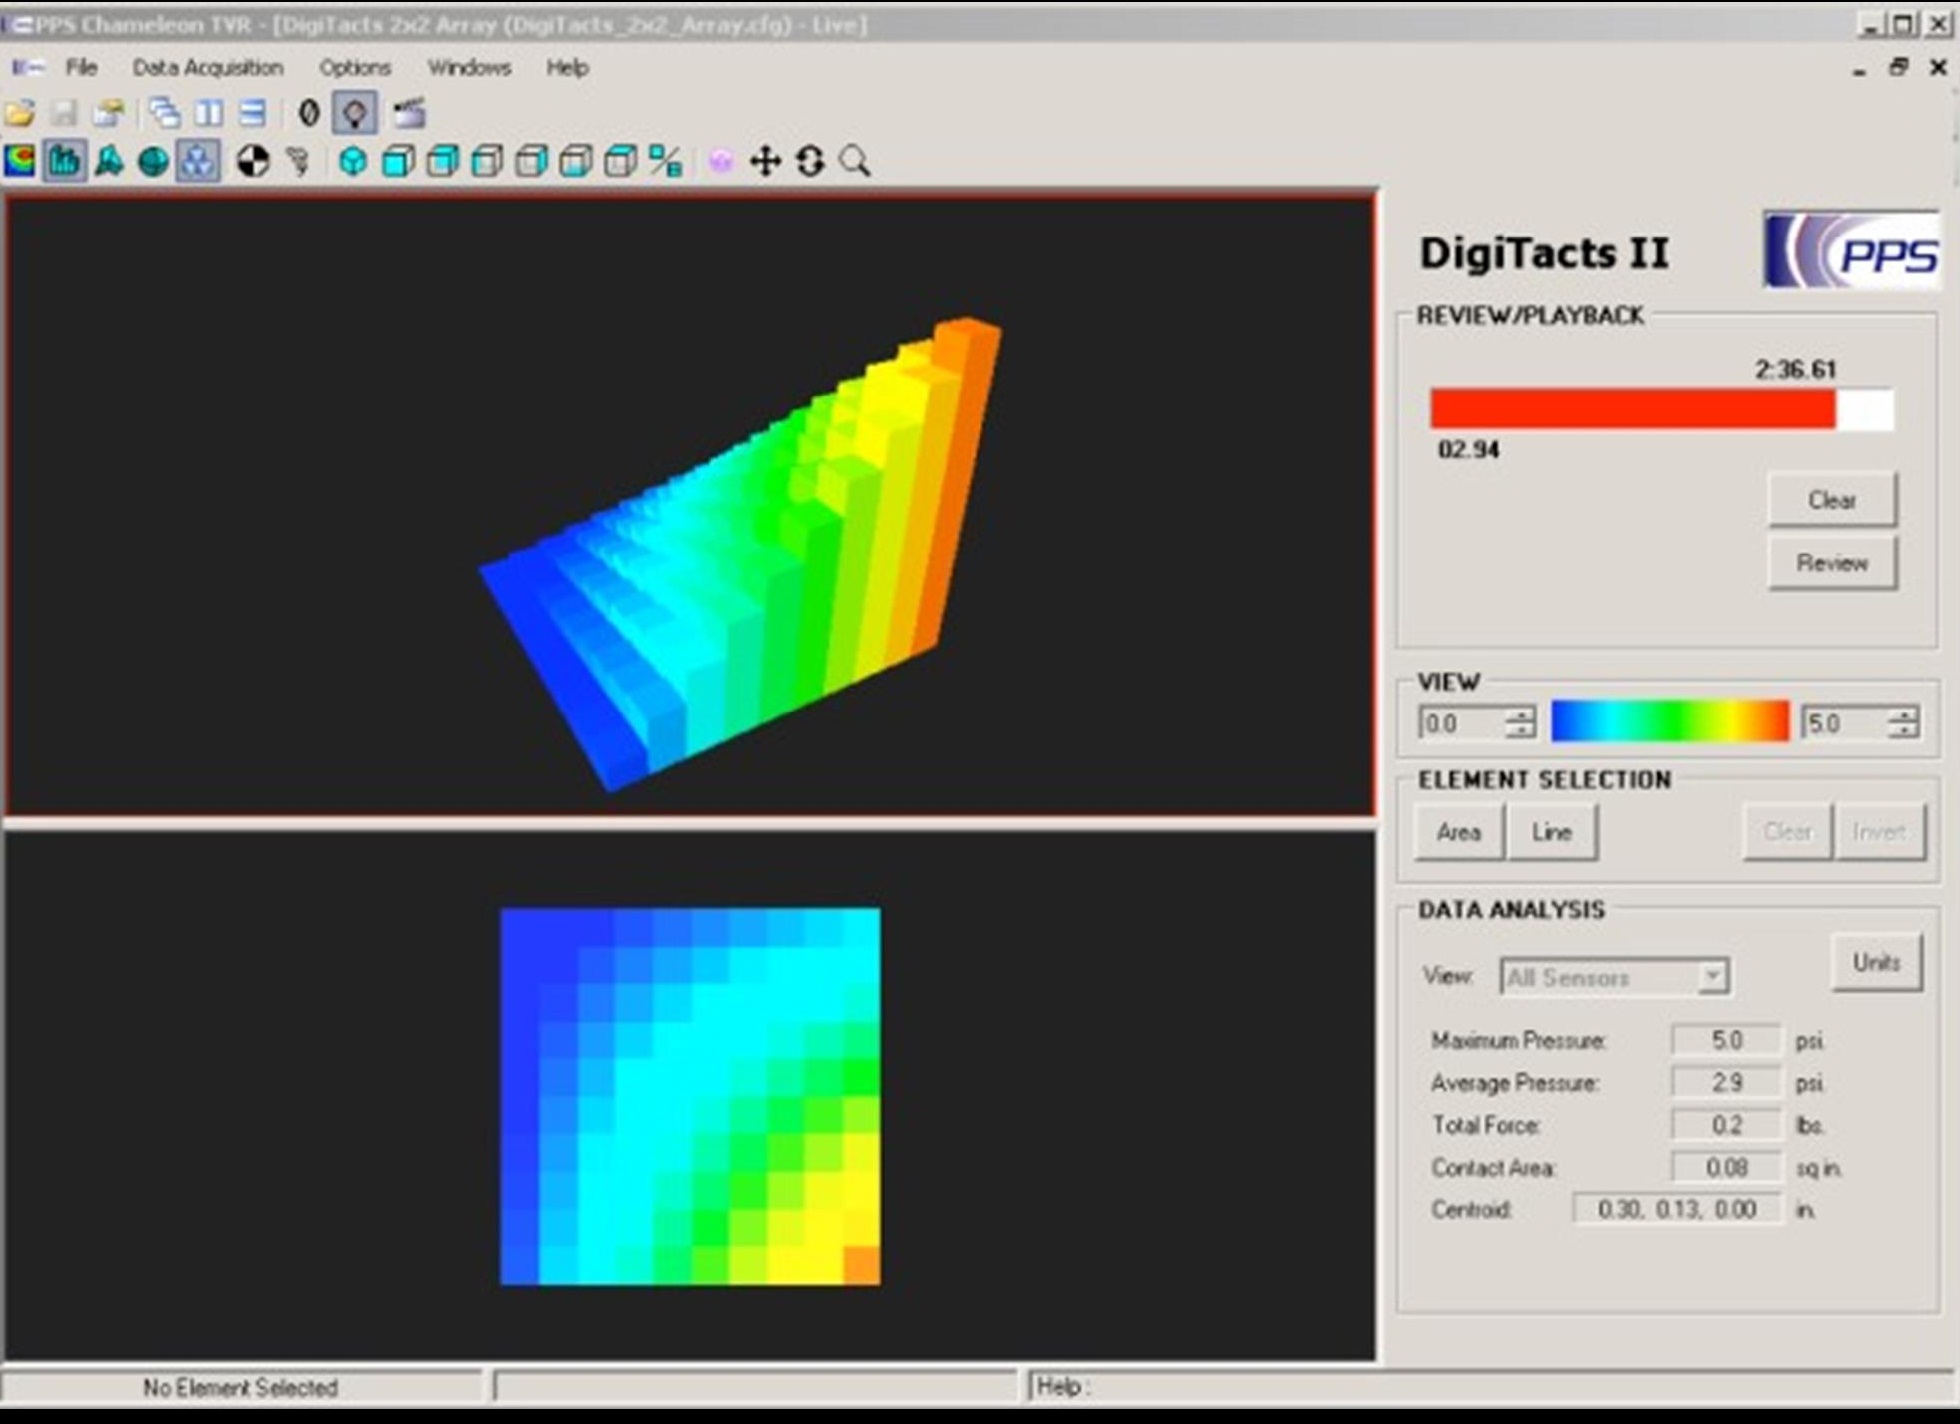Click the black-white centroid marker icon
1960x1424 pixels.
(x=253, y=161)
